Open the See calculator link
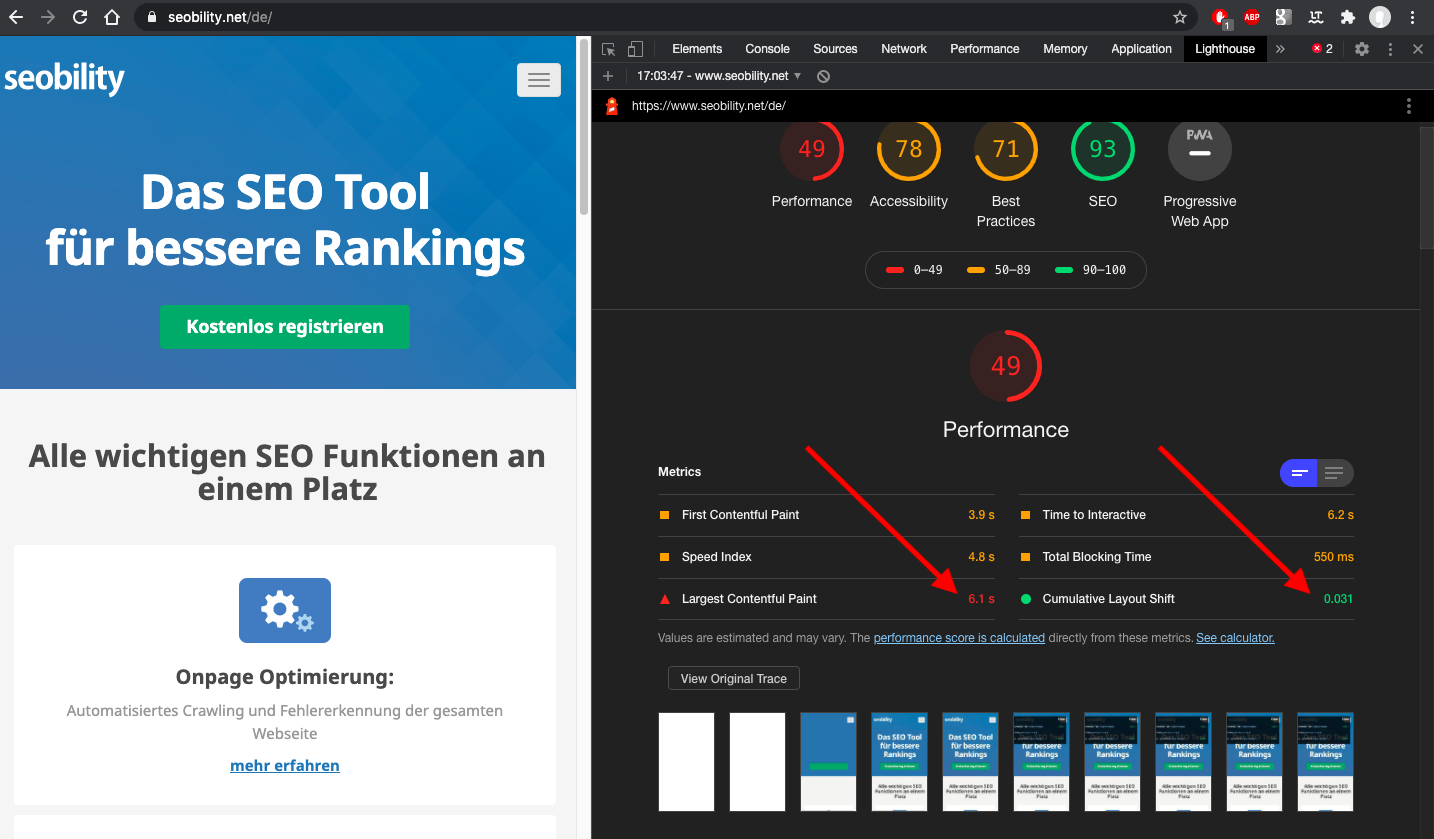The image size is (1434, 839). [x=1235, y=638]
